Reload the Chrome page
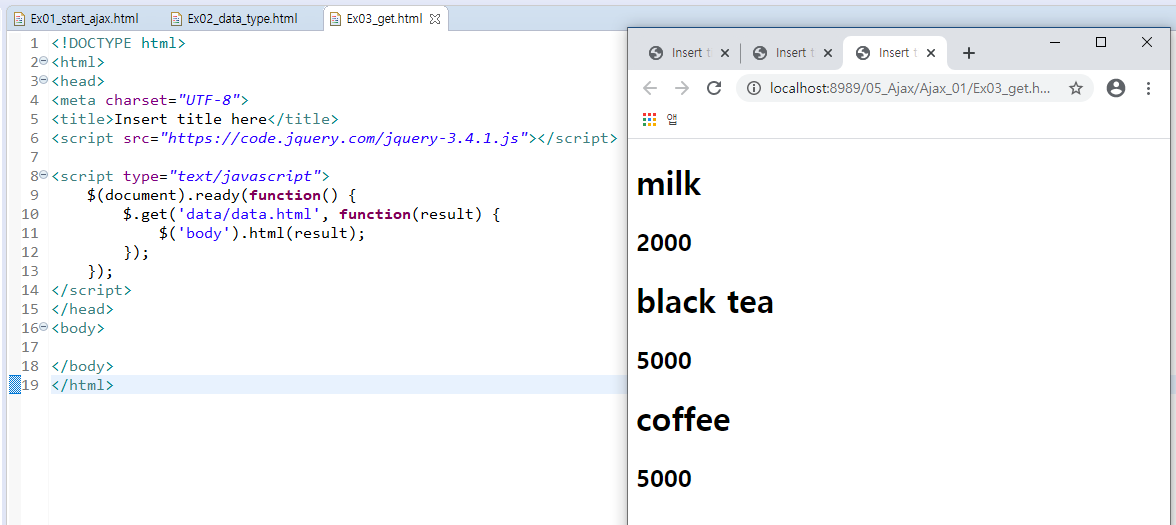 (715, 88)
